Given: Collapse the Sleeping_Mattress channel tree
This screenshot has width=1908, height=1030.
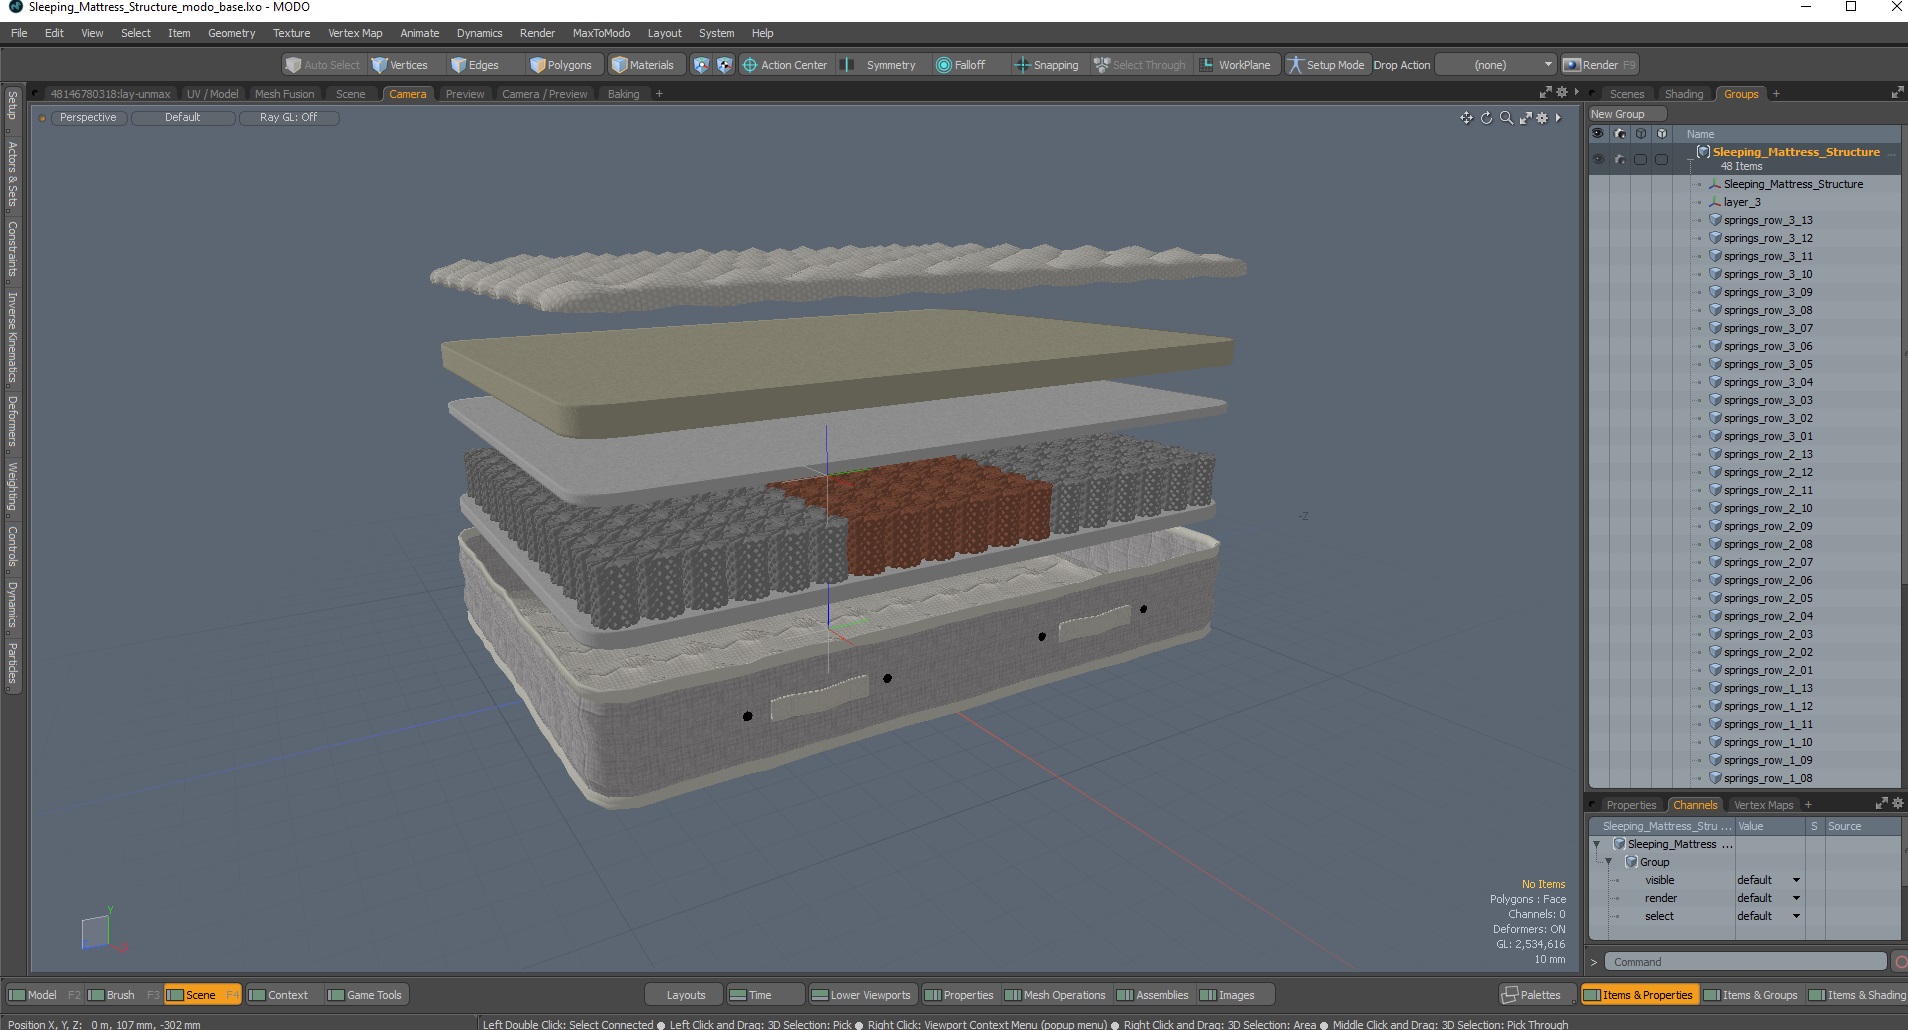Looking at the screenshot, I should (x=1597, y=844).
